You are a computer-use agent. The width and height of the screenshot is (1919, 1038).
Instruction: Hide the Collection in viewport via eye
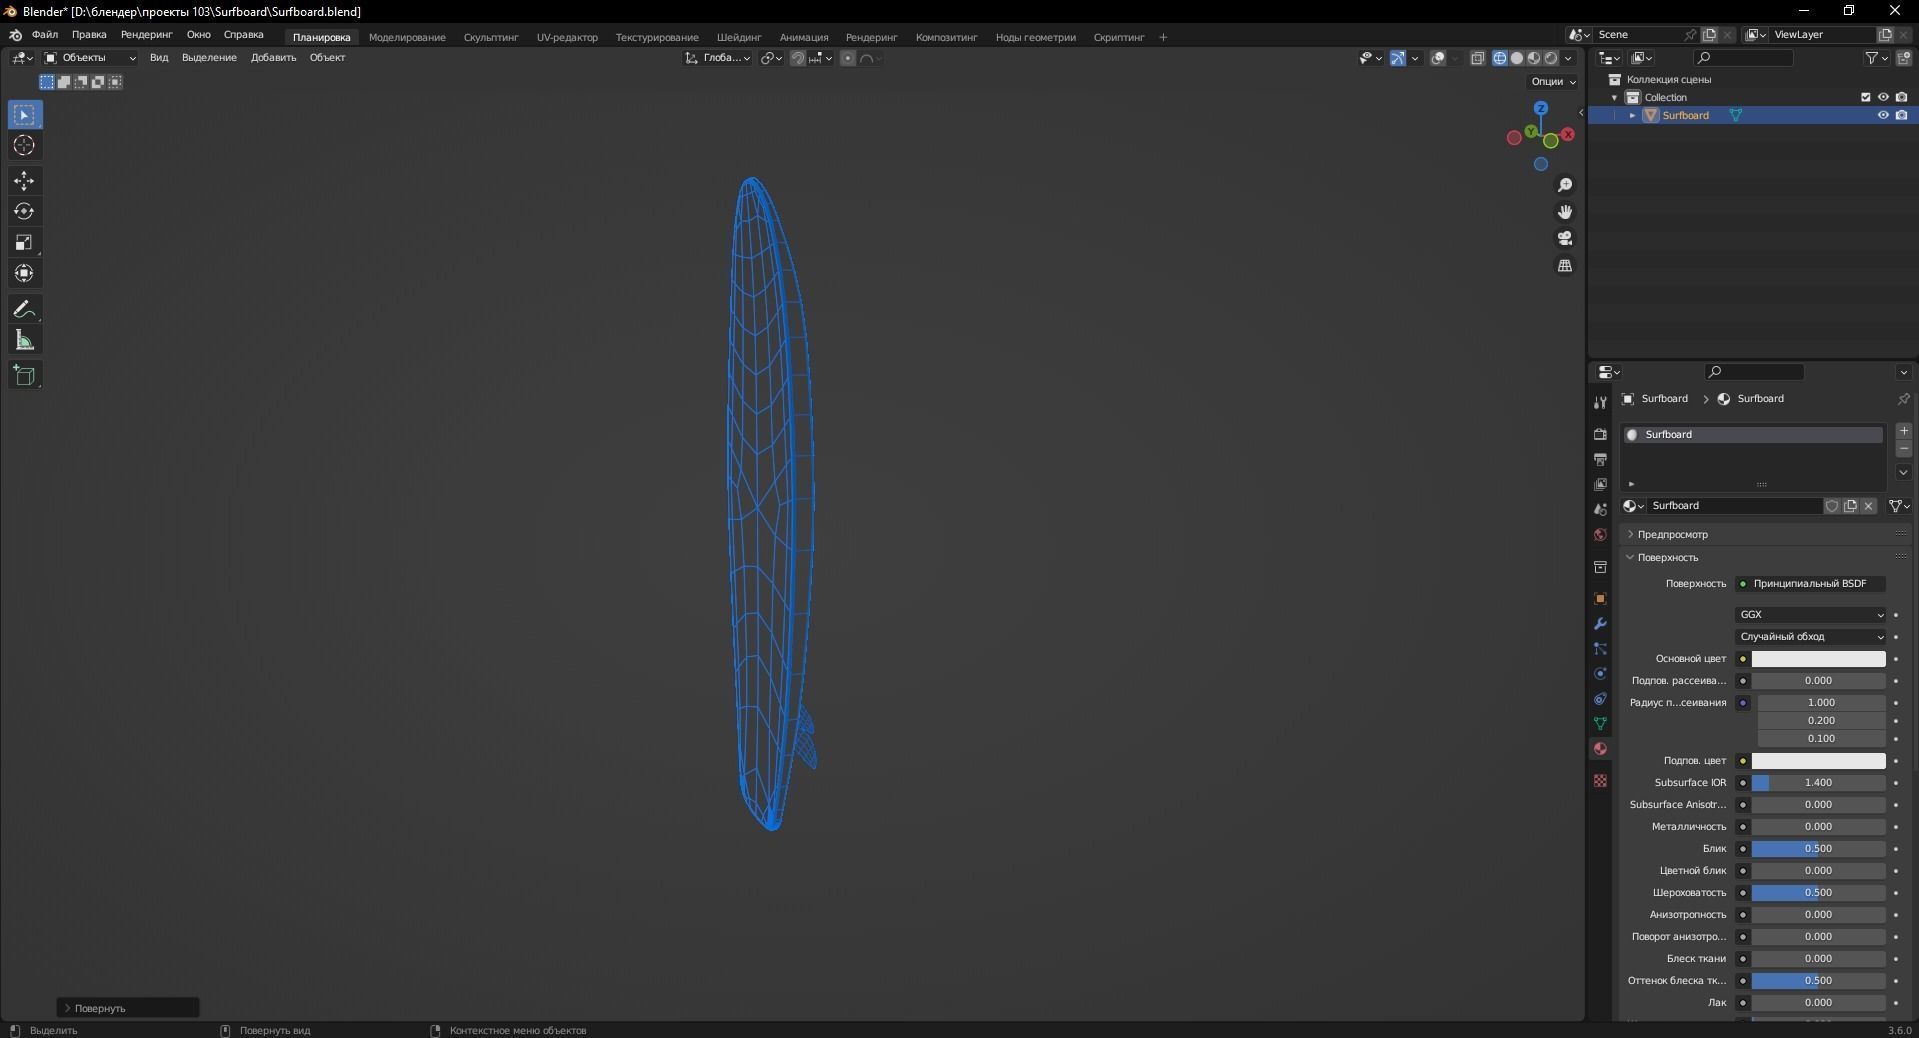pyautogui.click(x=1883, y=97)
